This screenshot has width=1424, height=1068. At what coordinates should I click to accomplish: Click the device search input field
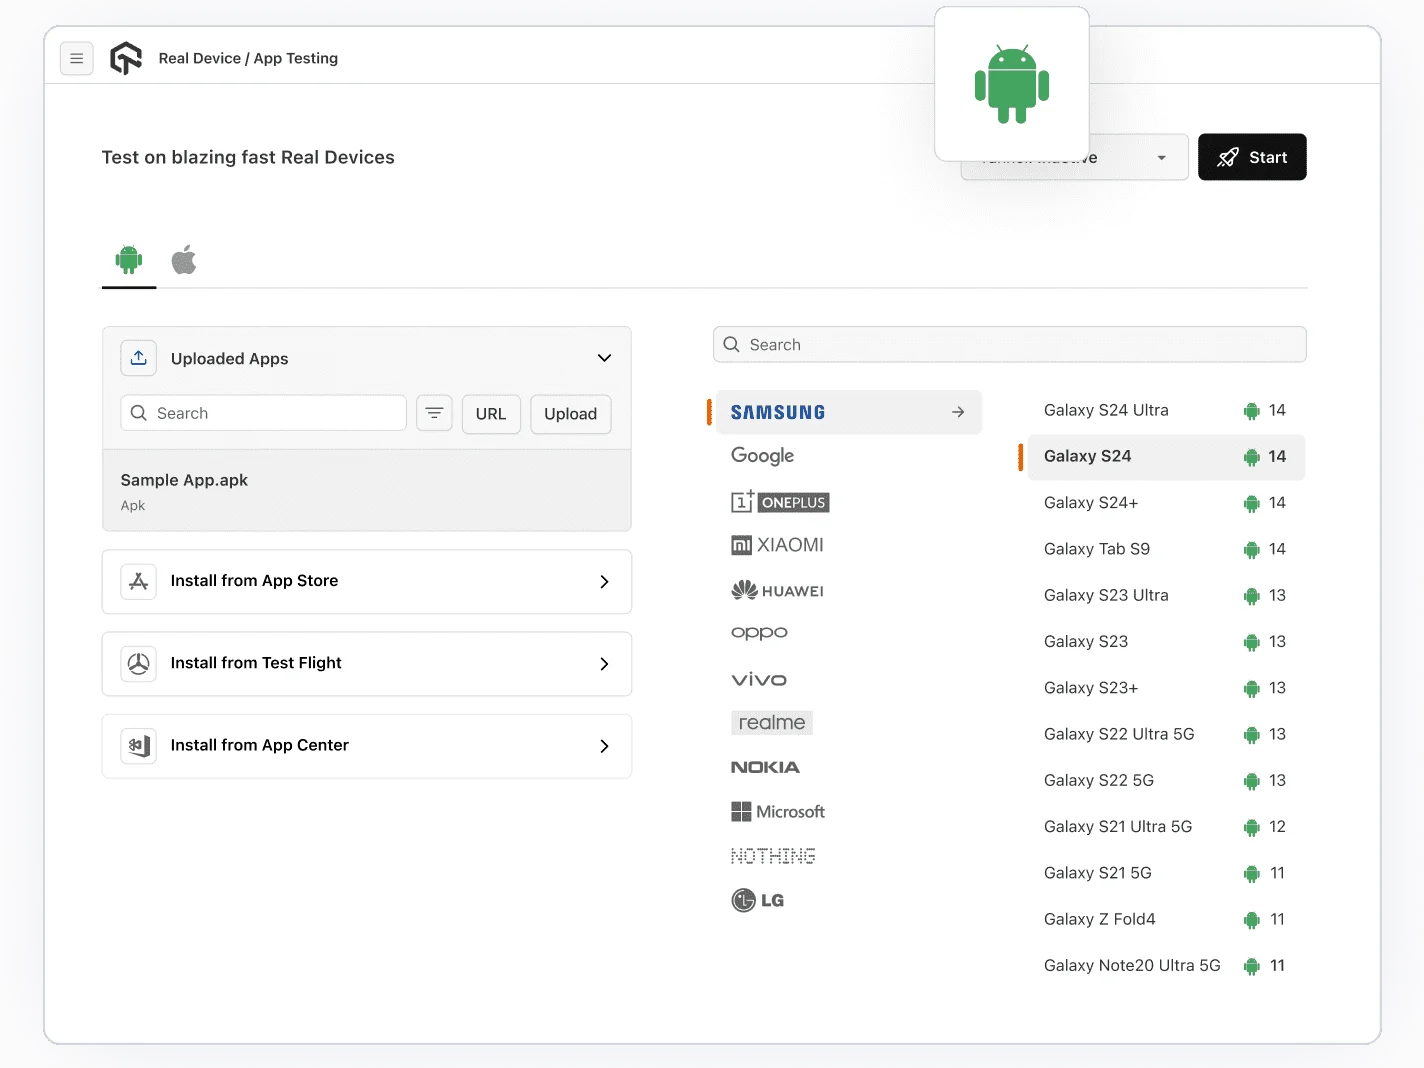tap(1009, 344)
